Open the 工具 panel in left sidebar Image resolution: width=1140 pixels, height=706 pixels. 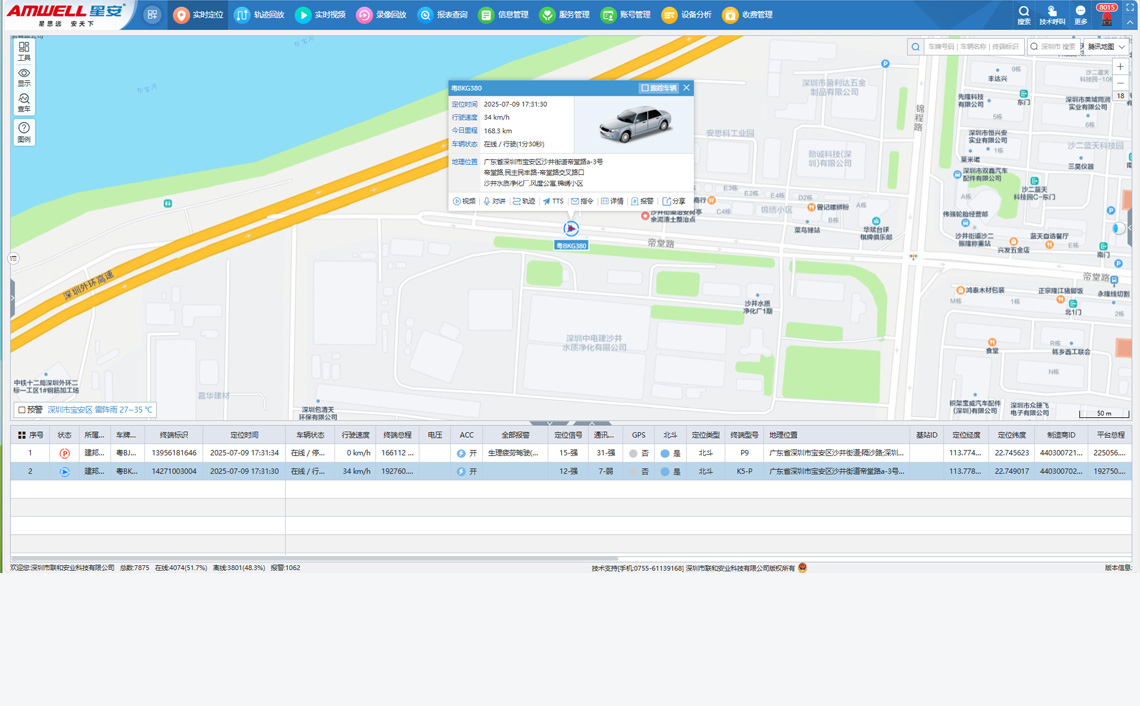[x=24, y=51]
